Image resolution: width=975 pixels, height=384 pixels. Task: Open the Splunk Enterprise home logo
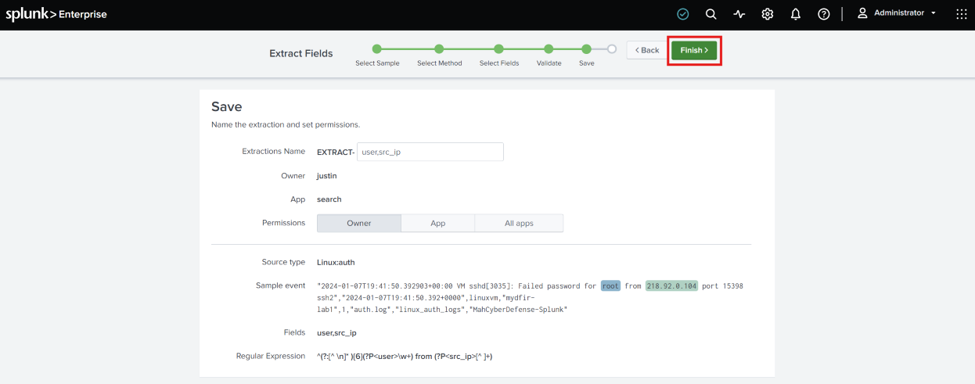click(x=56, y=14)
